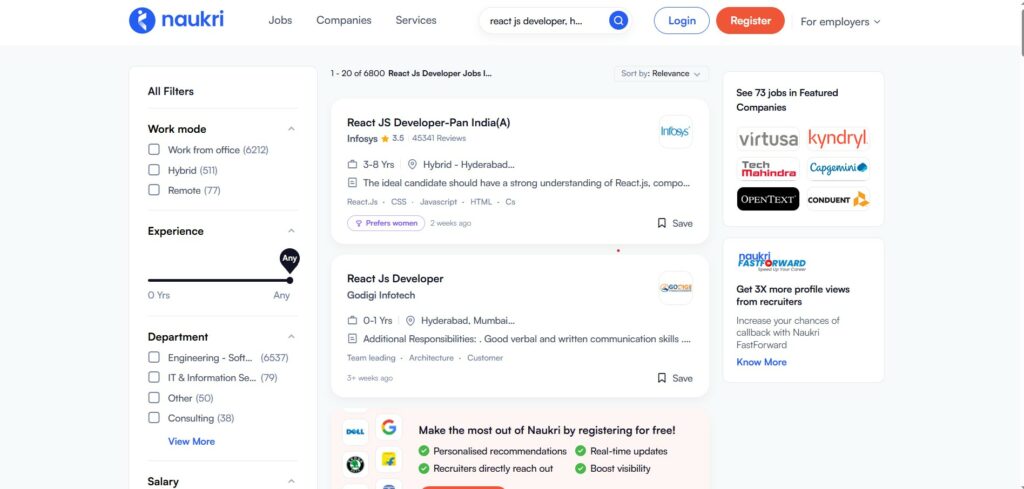1024x489 pixels.
Task: Click View More under Department
Action: pos(191,441)
